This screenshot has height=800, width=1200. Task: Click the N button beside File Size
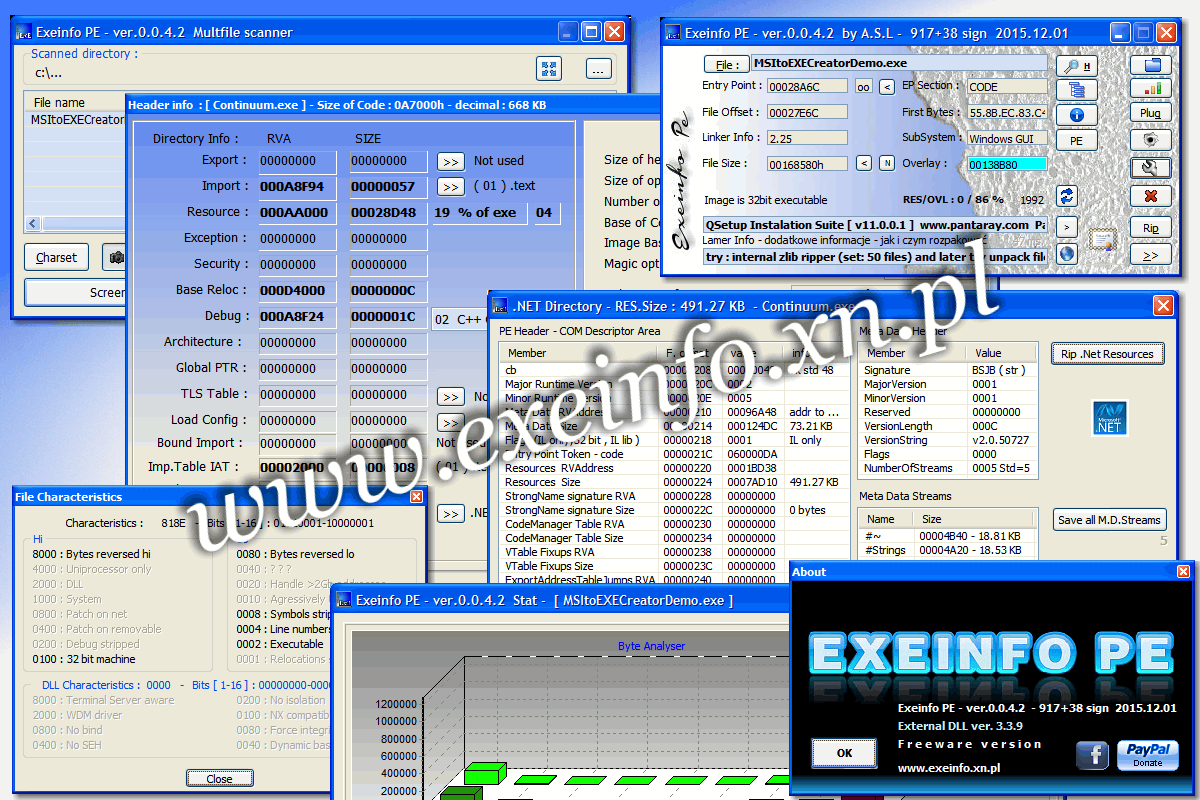[886, 163]
